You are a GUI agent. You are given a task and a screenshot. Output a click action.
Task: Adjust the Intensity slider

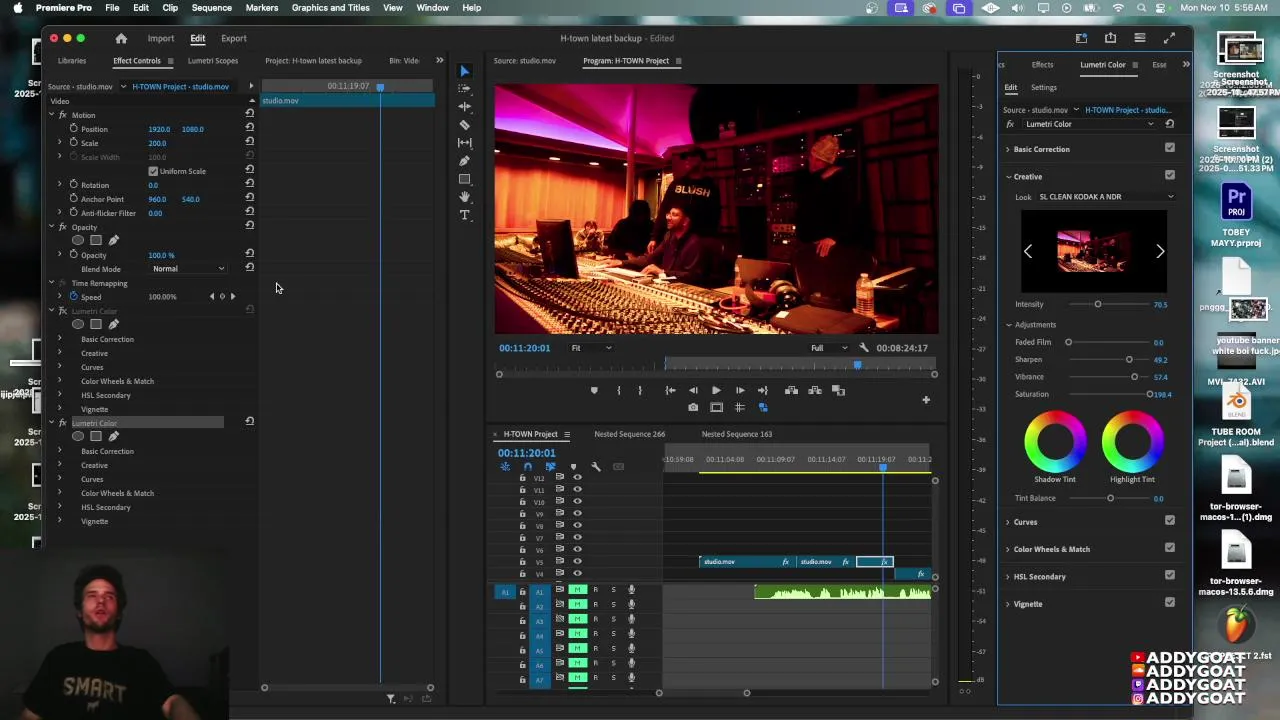1098,304
